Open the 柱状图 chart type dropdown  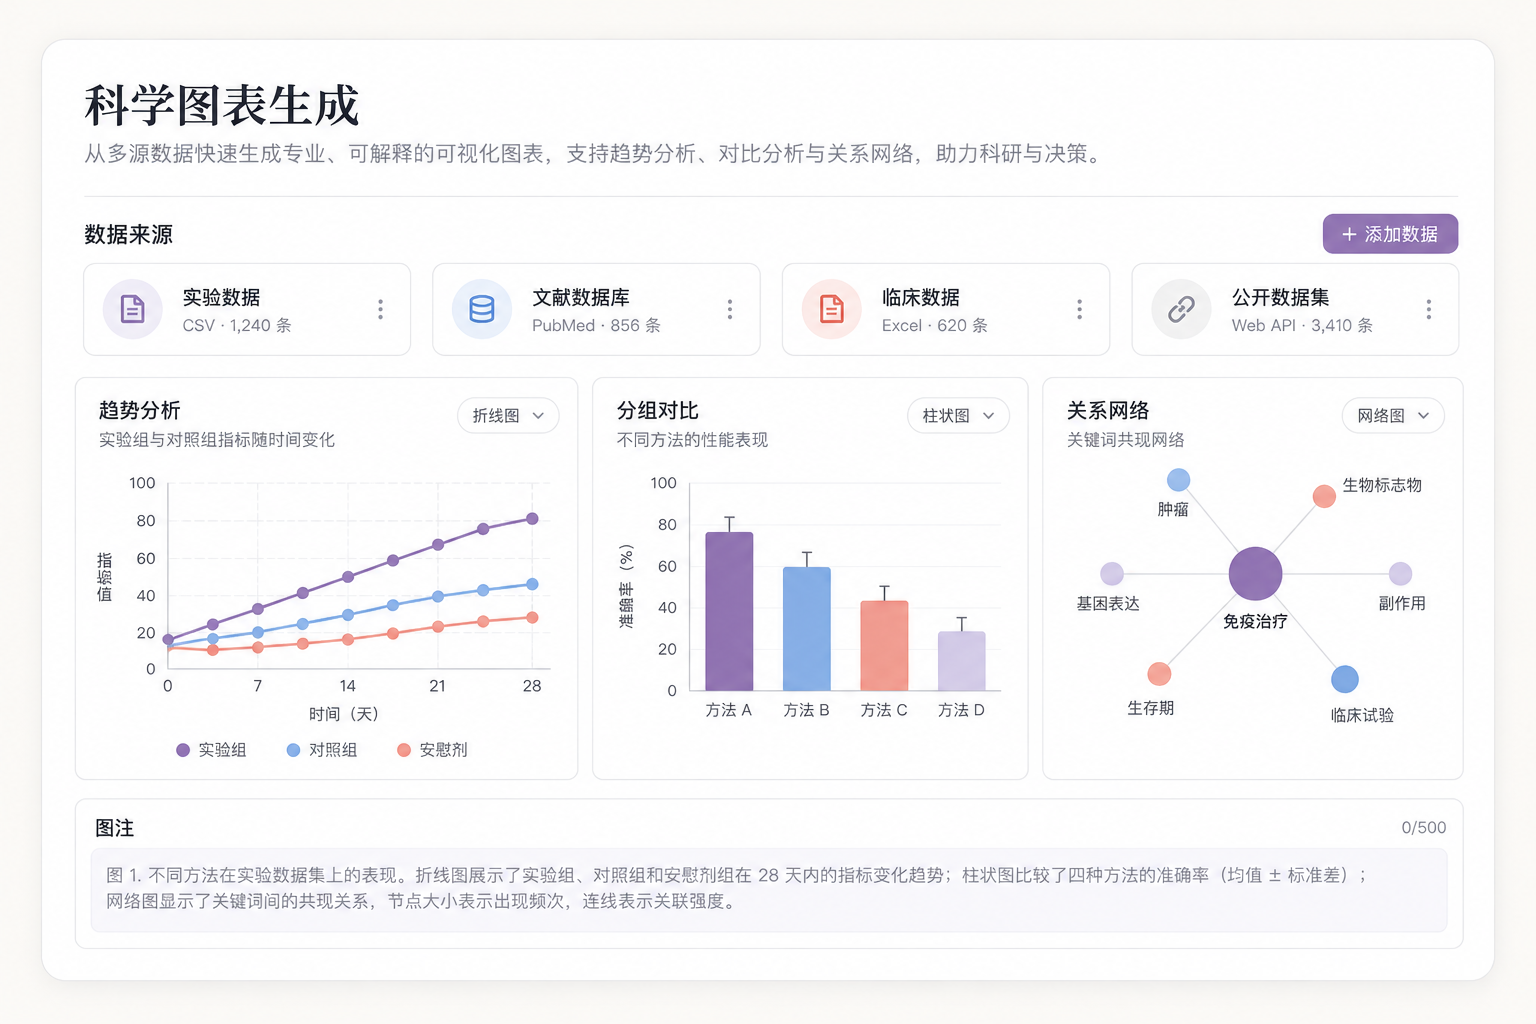pos(958,416)
